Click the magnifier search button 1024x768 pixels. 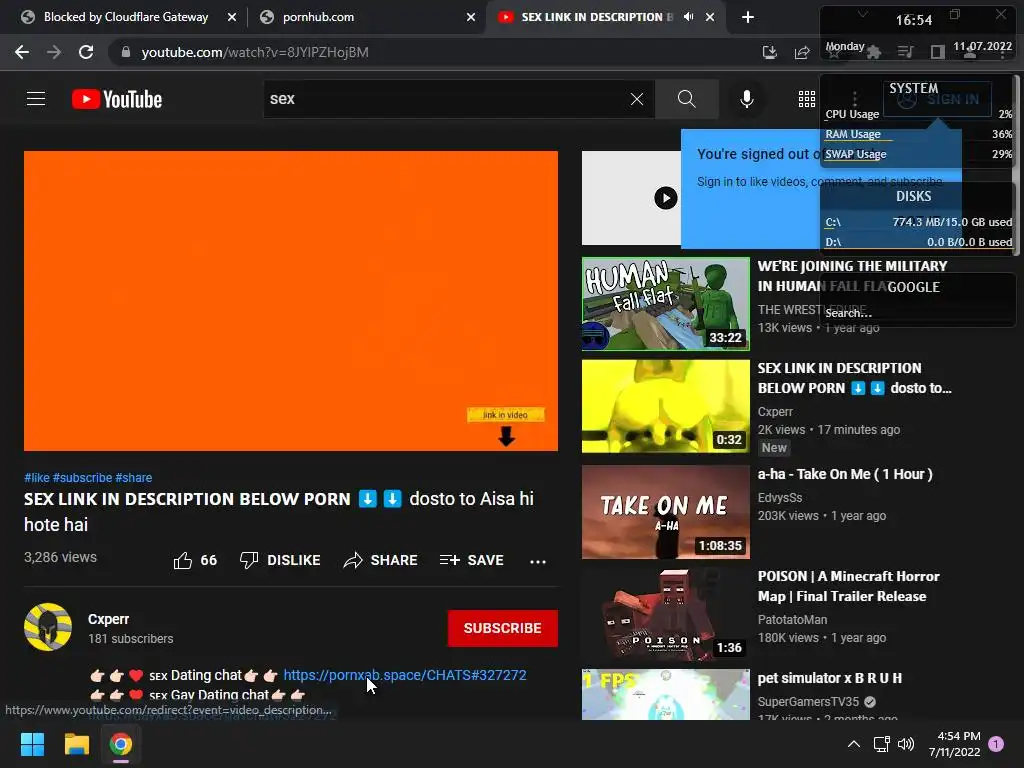686,99
